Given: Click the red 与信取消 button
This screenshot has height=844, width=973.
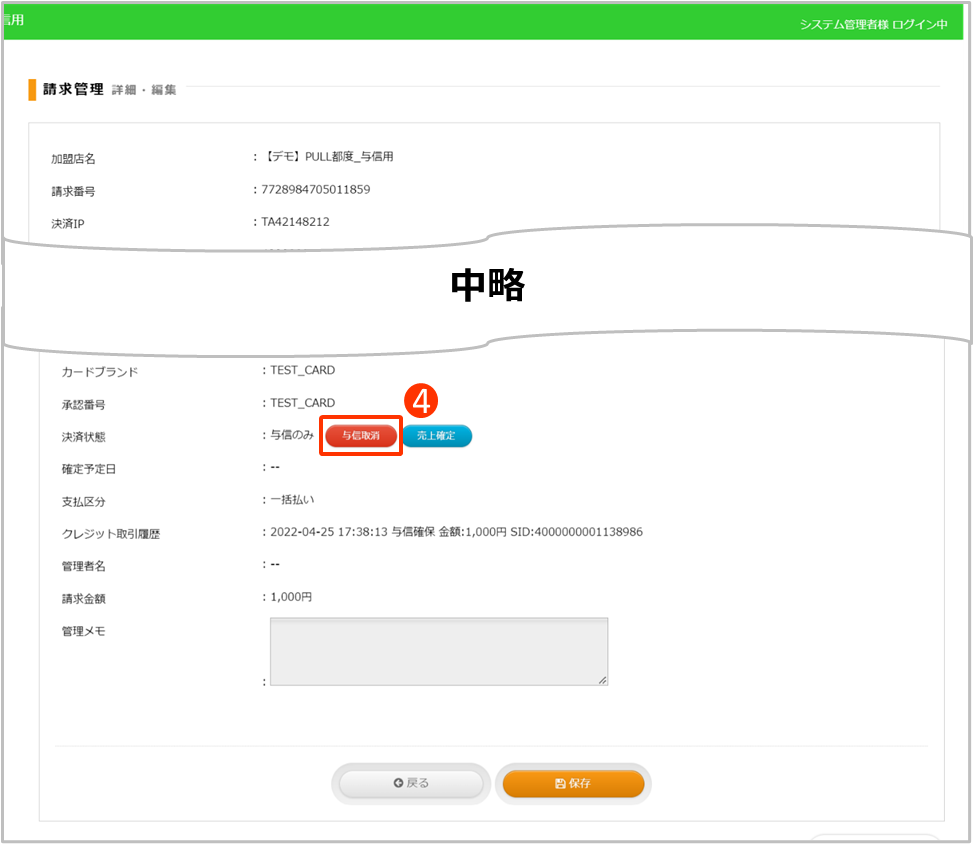Looking at the screenshot, I should click(x=360, y=436).
